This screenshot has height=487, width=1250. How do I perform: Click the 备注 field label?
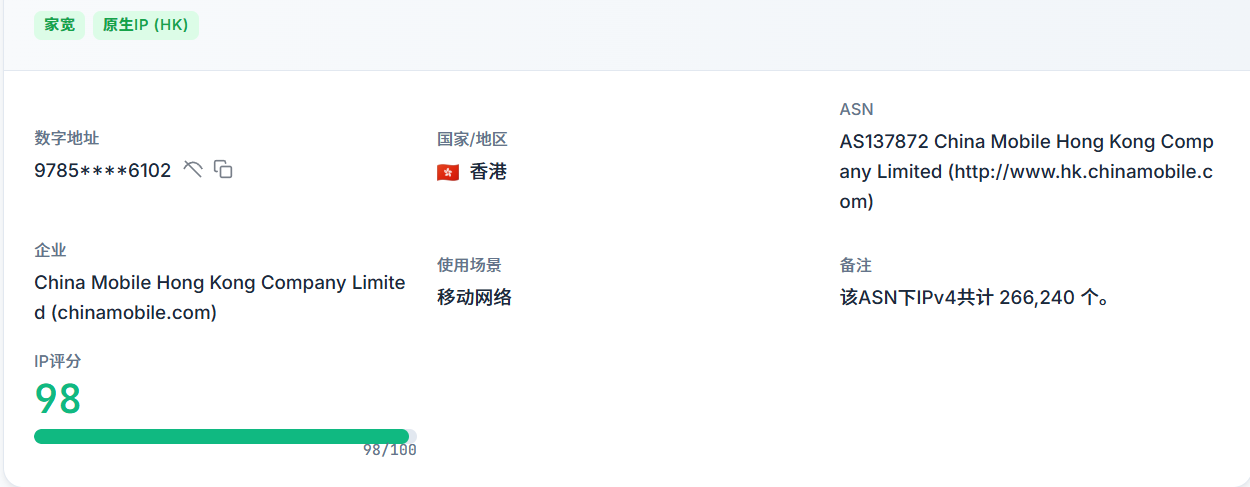point(856,265)
